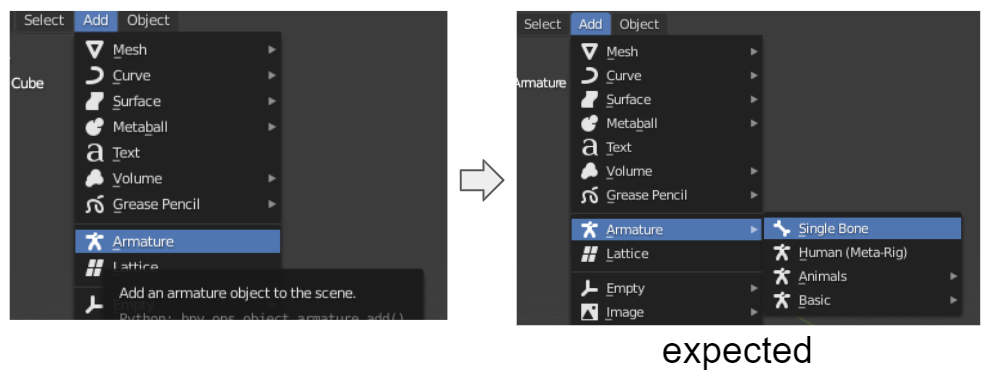Click the Text 'a' icon in right menu
Viewport: 991px width, 376px height.
tap(589, 147)
